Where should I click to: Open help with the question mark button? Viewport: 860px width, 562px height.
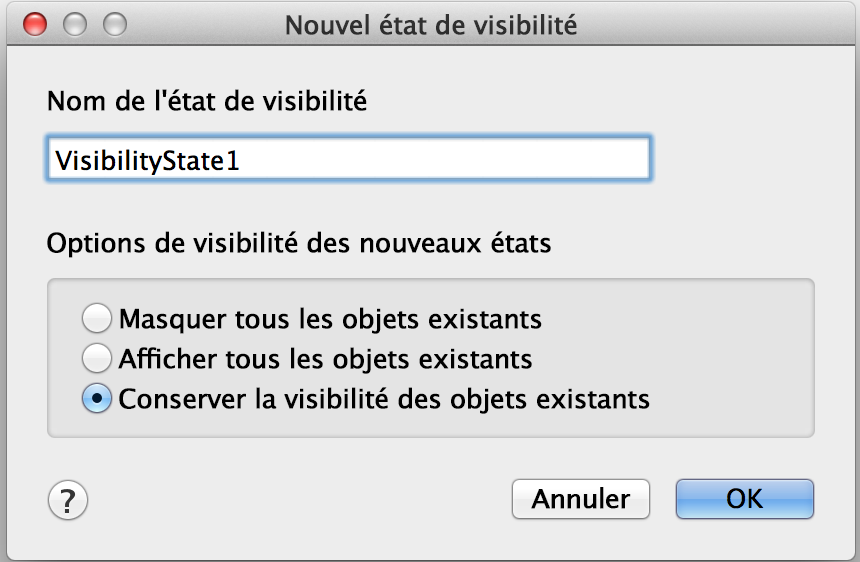(x=68, y=498)
